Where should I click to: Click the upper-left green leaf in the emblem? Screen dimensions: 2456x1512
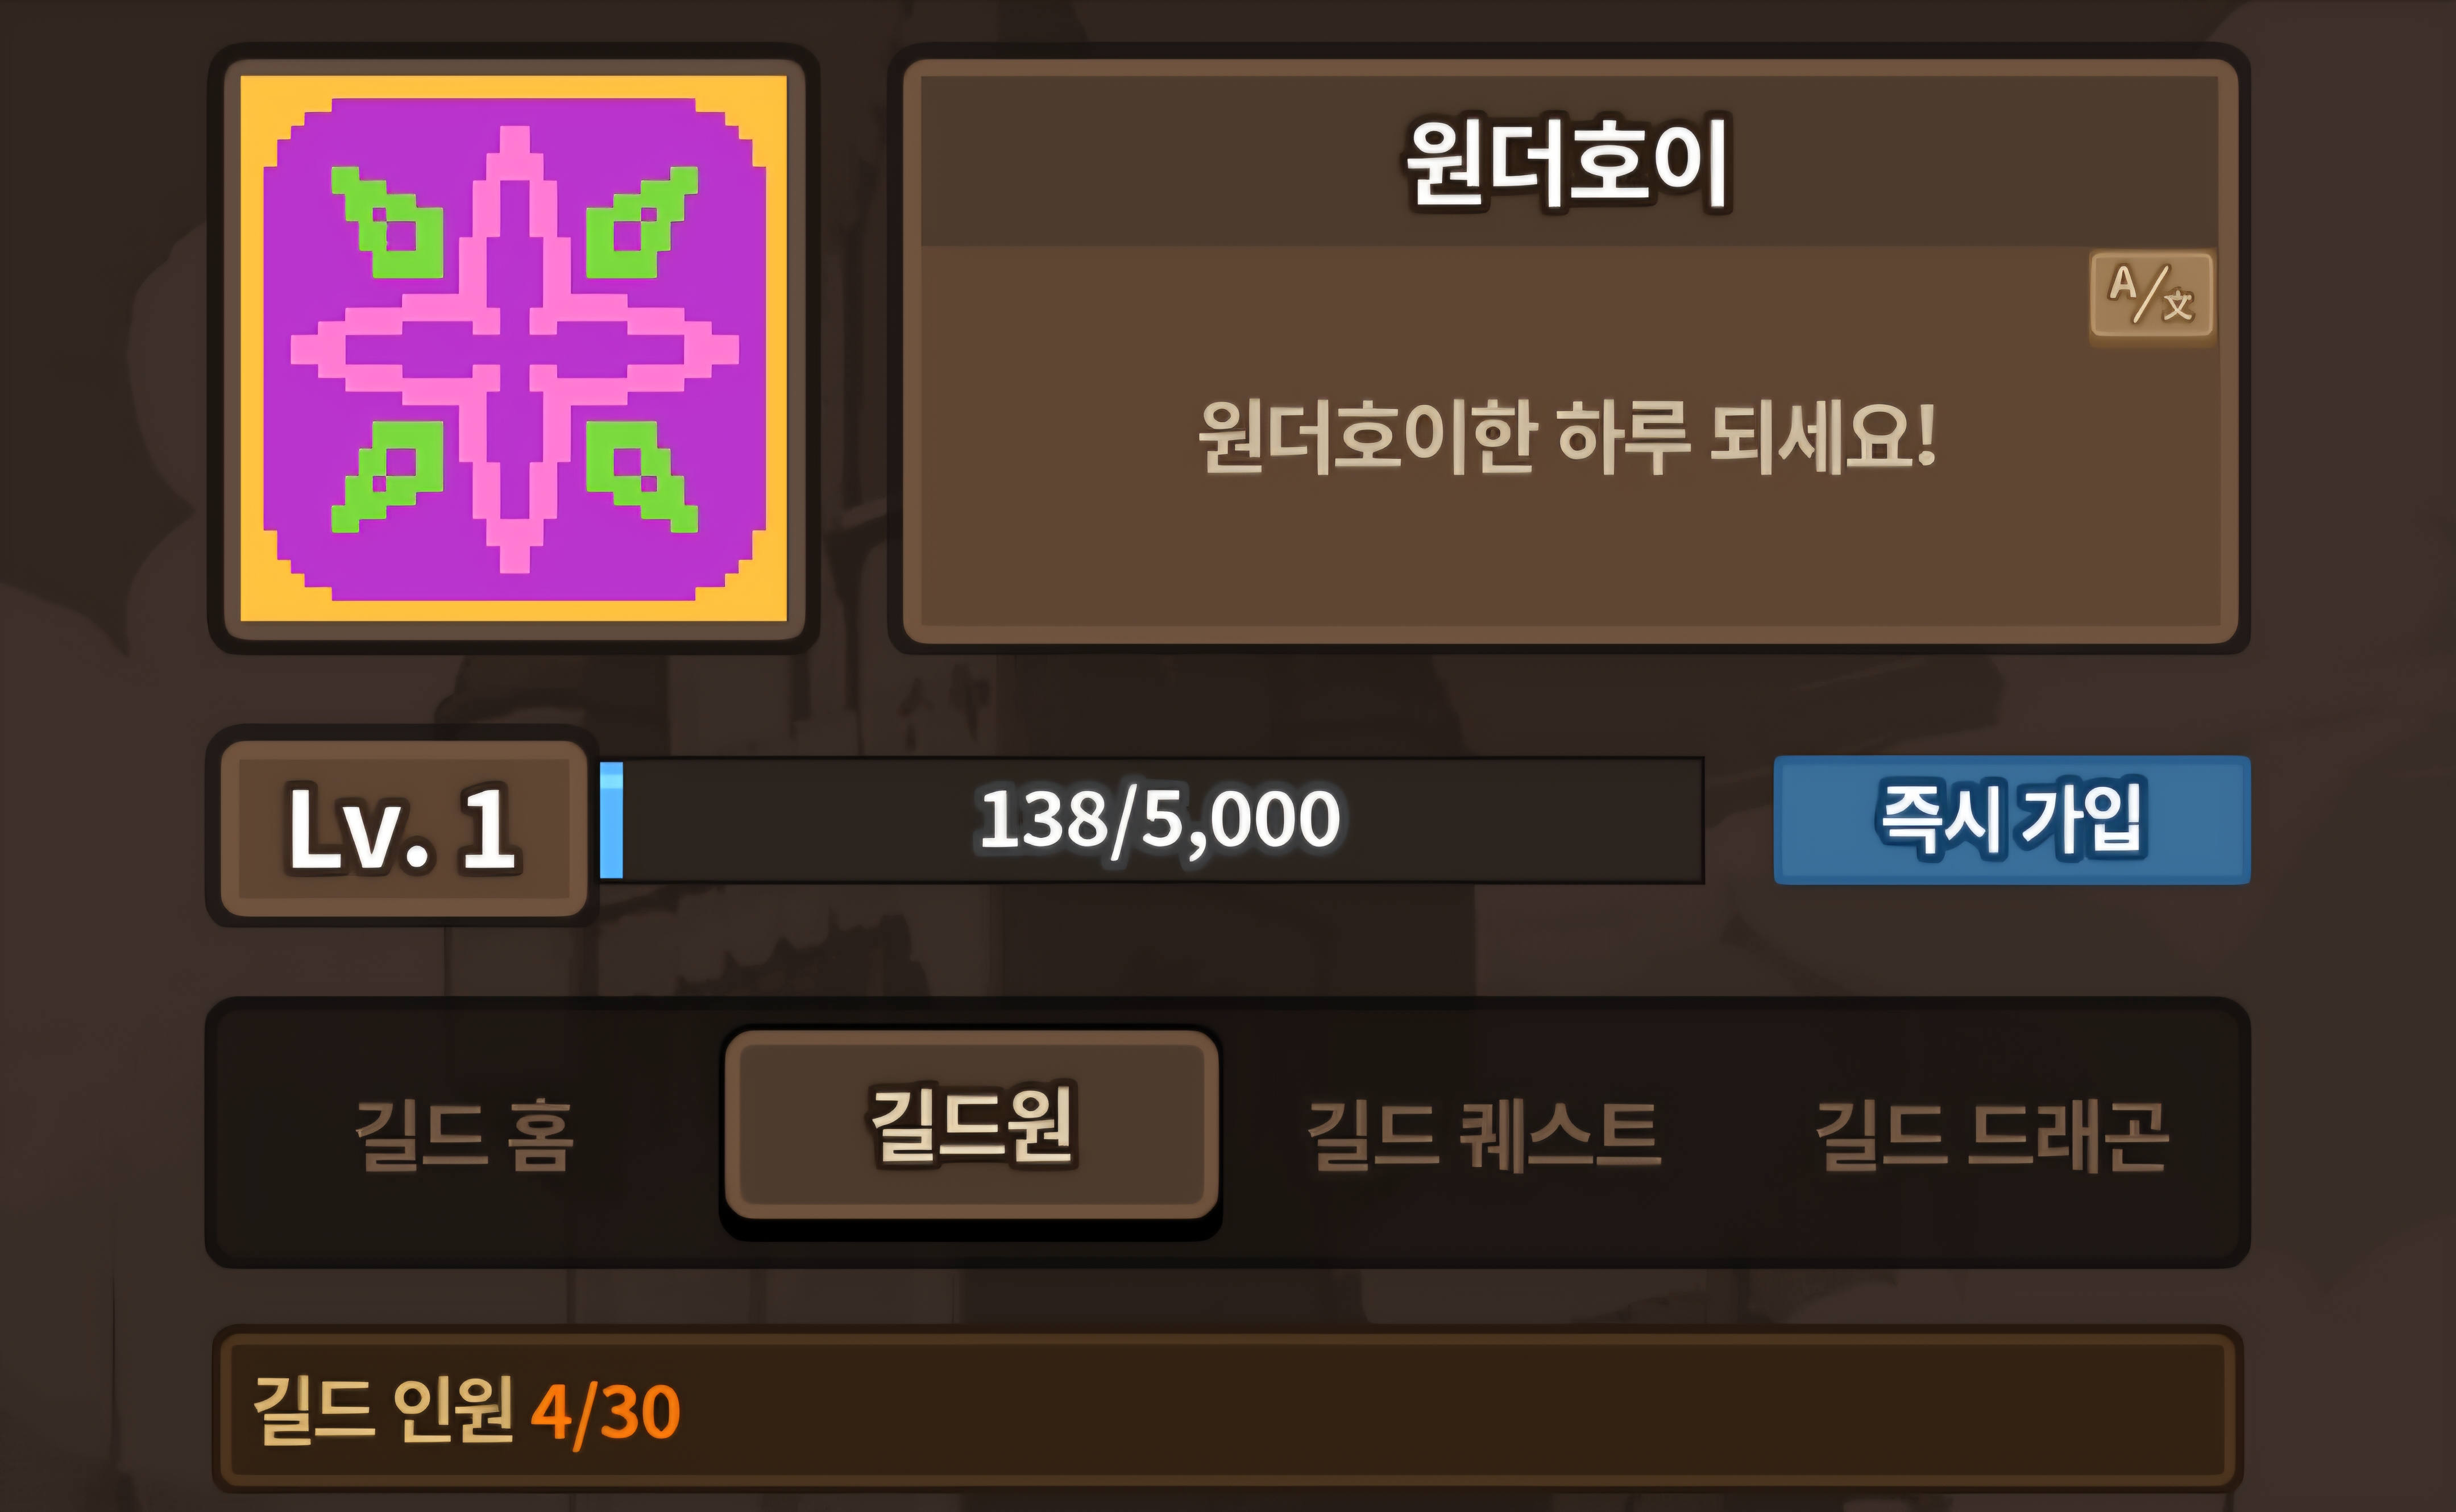[x=387, y=222]
